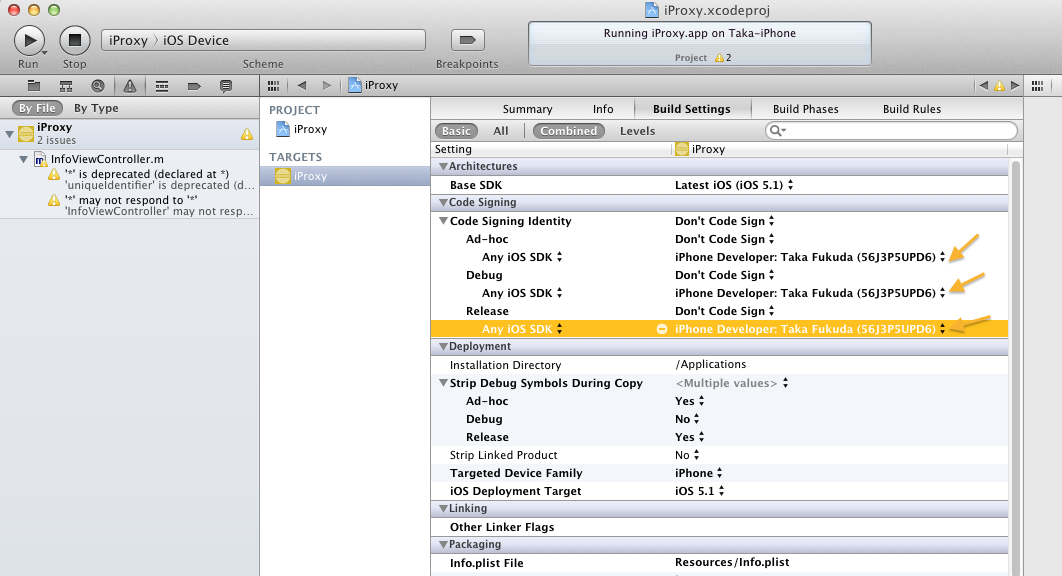Viewport: 1062px width, 576px height.
Task: Click the Run button
Action: (29, 40)
